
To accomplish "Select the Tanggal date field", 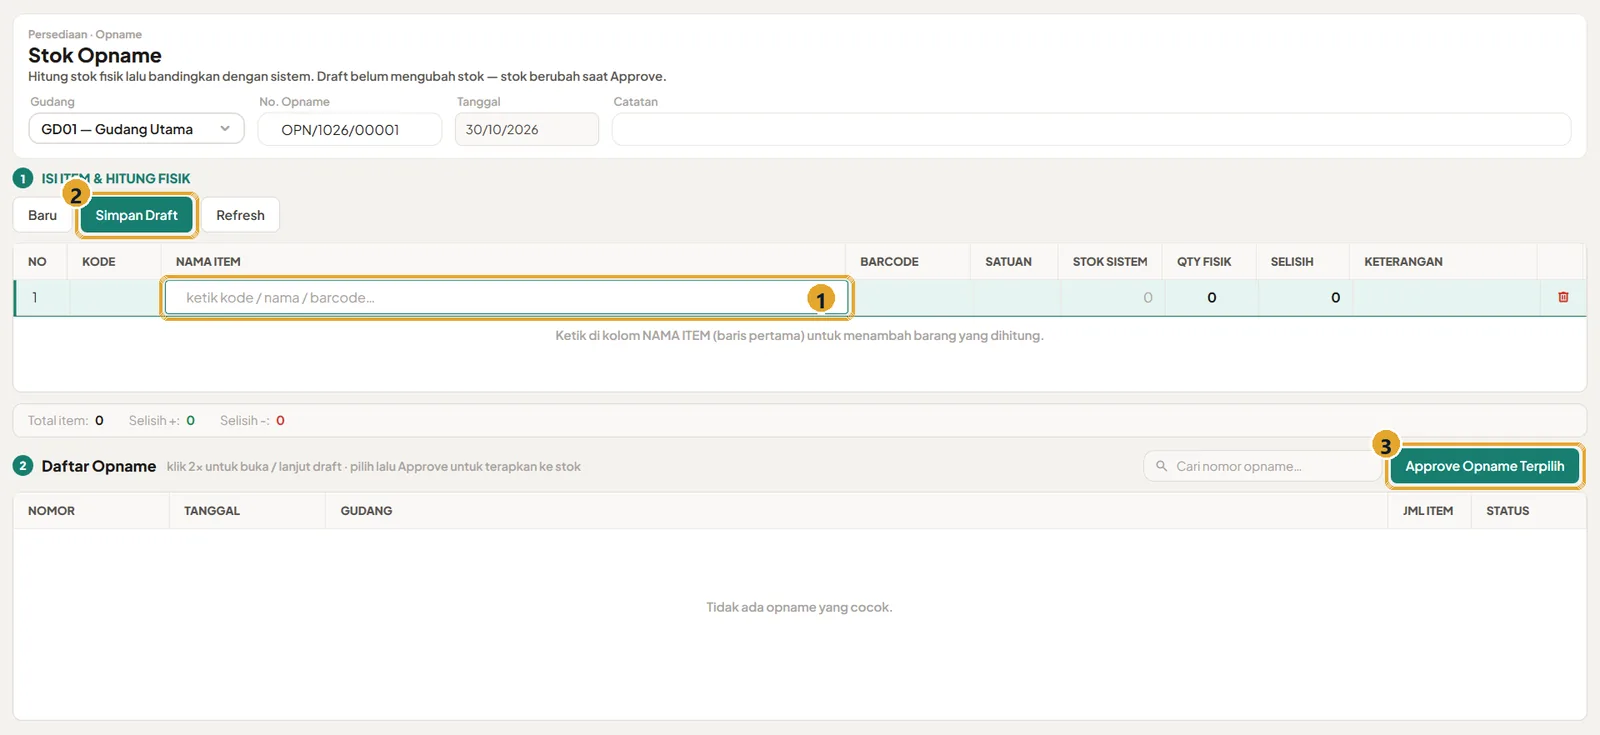I will click(527, 129).
